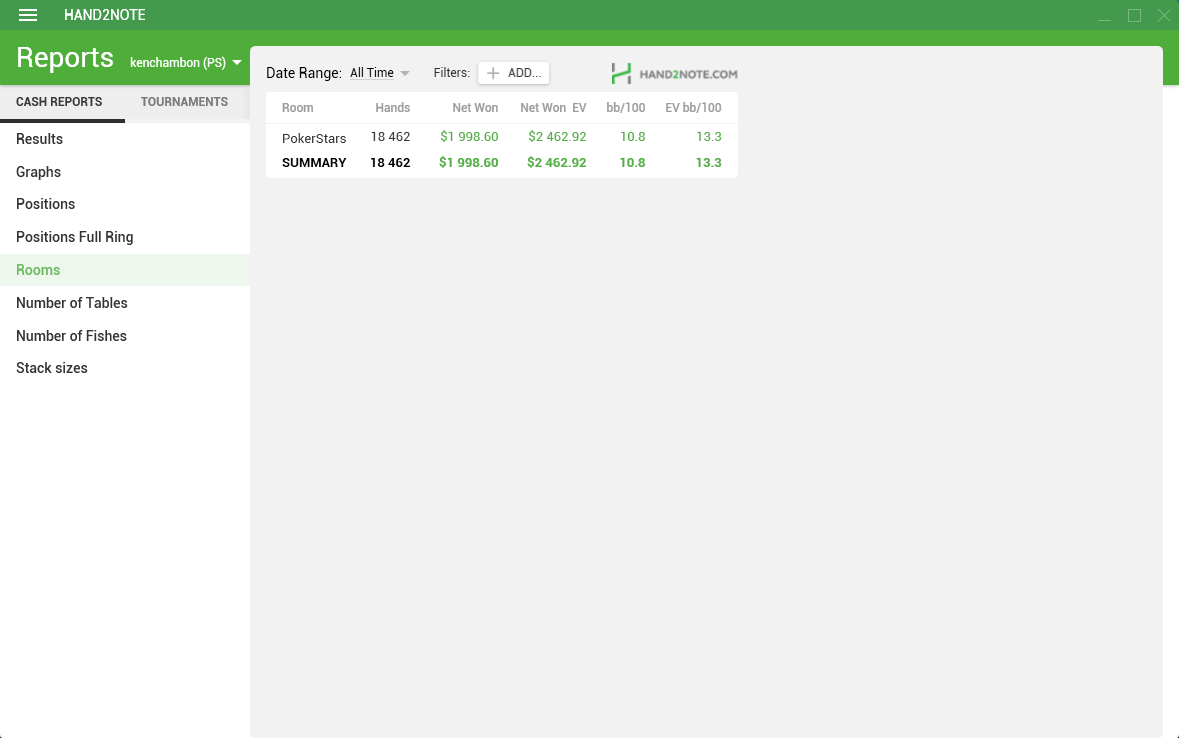Open the kenchambon (PS) player dropdown
The height and width of the screenshot is (738, 1179).
[x=185, y=62]
